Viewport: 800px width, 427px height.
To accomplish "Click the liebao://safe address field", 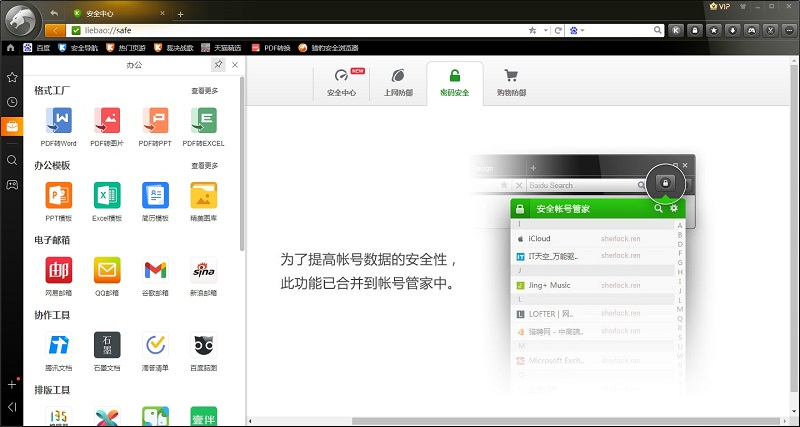I will 296,31.
